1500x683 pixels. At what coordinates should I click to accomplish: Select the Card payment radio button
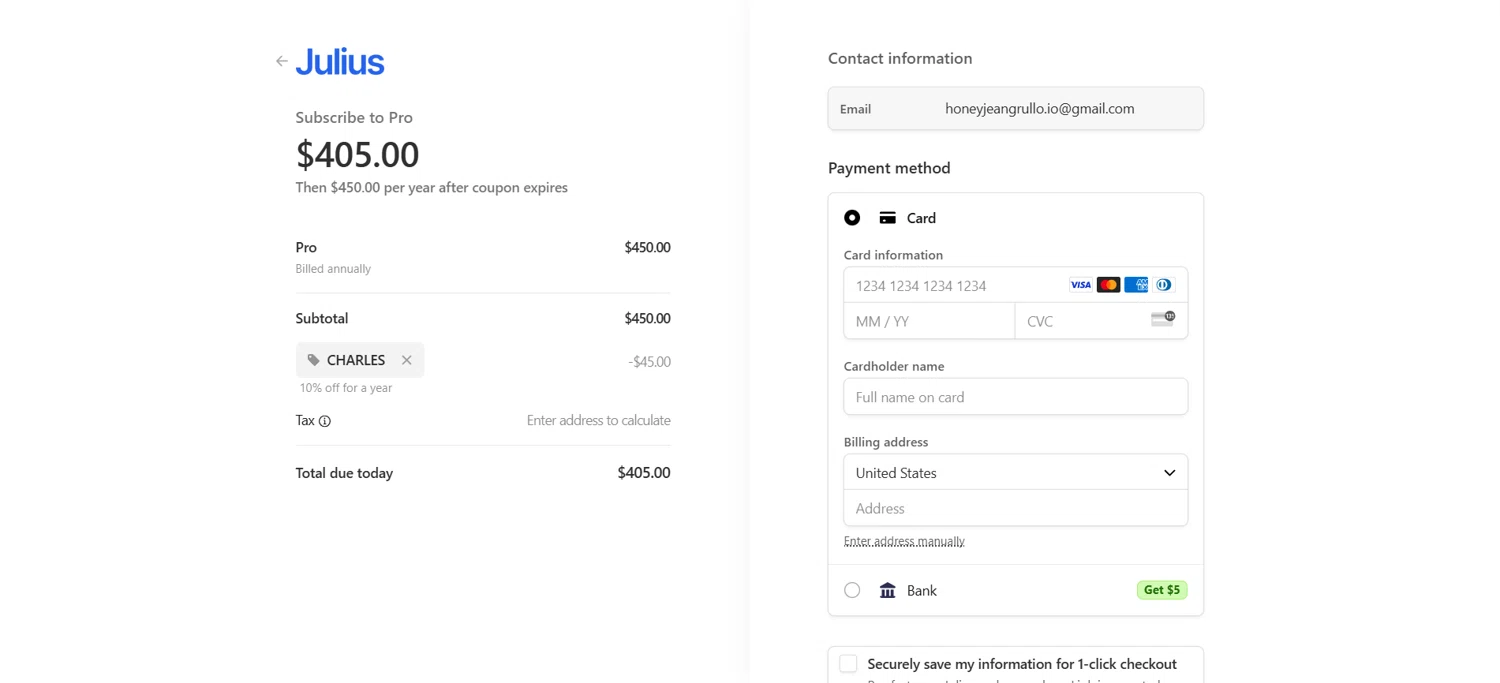[852, 218]
